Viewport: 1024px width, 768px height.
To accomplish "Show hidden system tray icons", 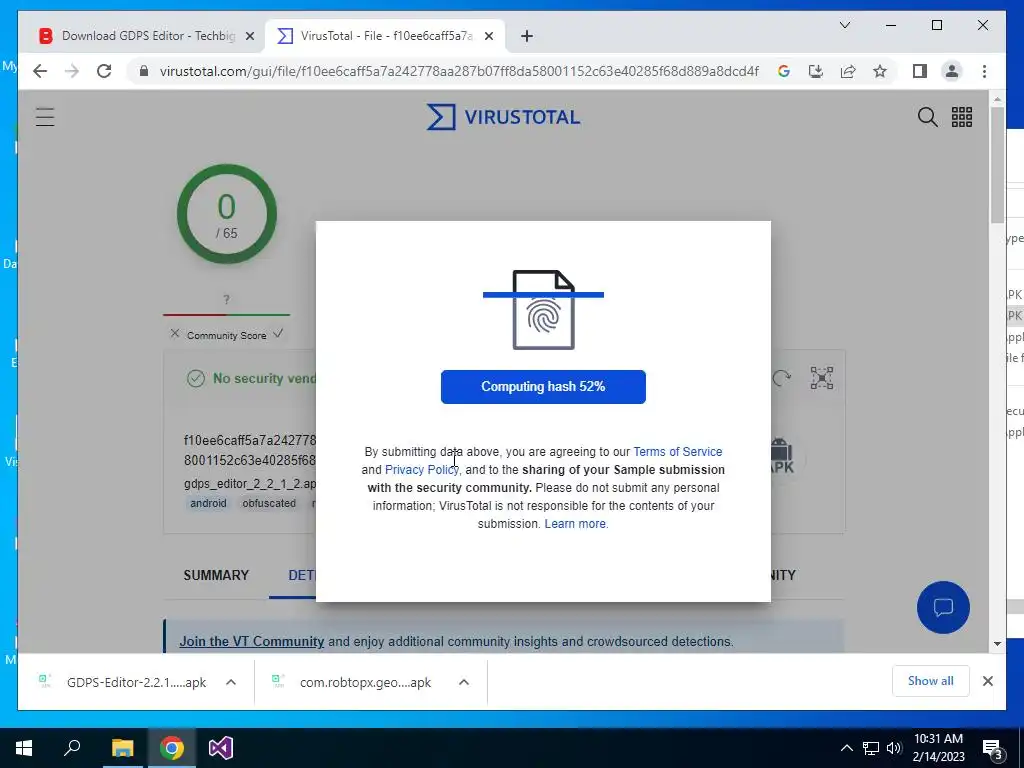I will [846, 748].
